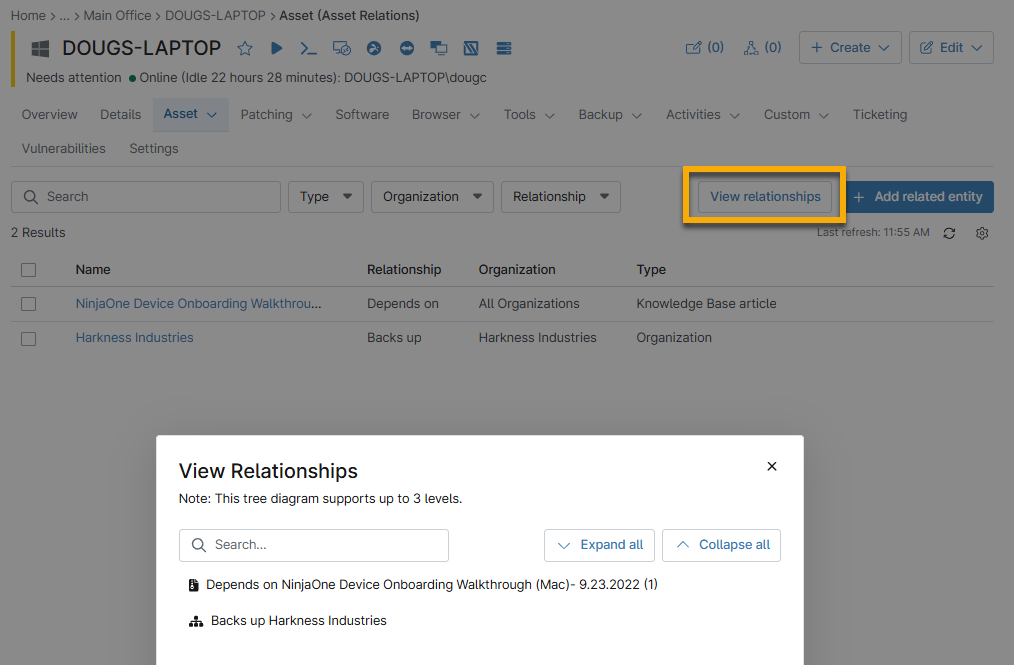
Task: Check the NinjaOne Device Onboarding row checkbox
Action: (29, 304)
